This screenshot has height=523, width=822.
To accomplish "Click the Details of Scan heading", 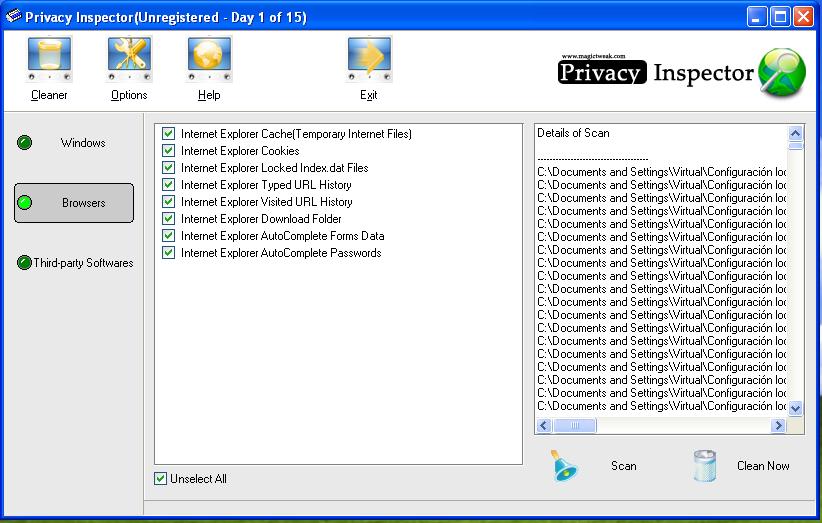I will (x=573, y=133).
